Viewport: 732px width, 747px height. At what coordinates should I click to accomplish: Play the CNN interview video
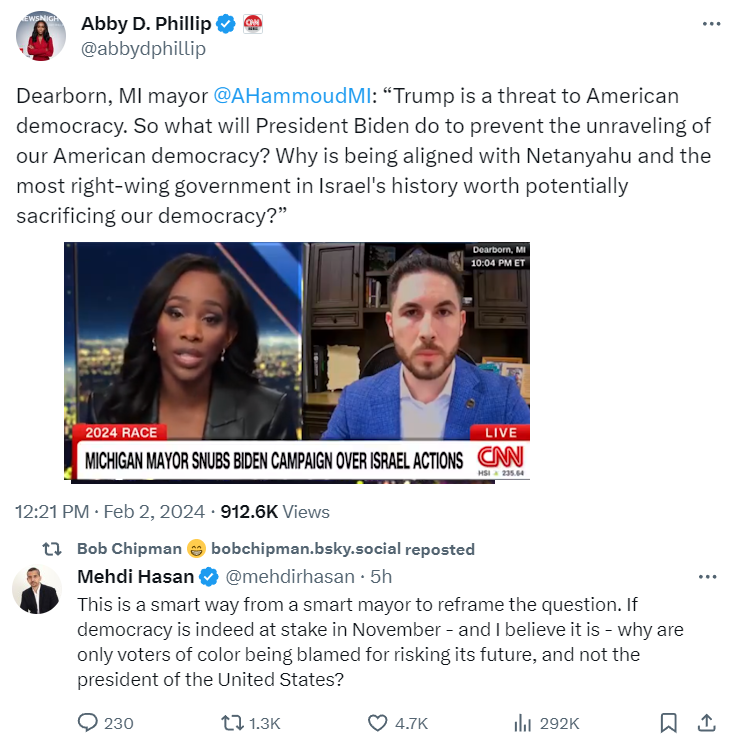coord(297,361)
